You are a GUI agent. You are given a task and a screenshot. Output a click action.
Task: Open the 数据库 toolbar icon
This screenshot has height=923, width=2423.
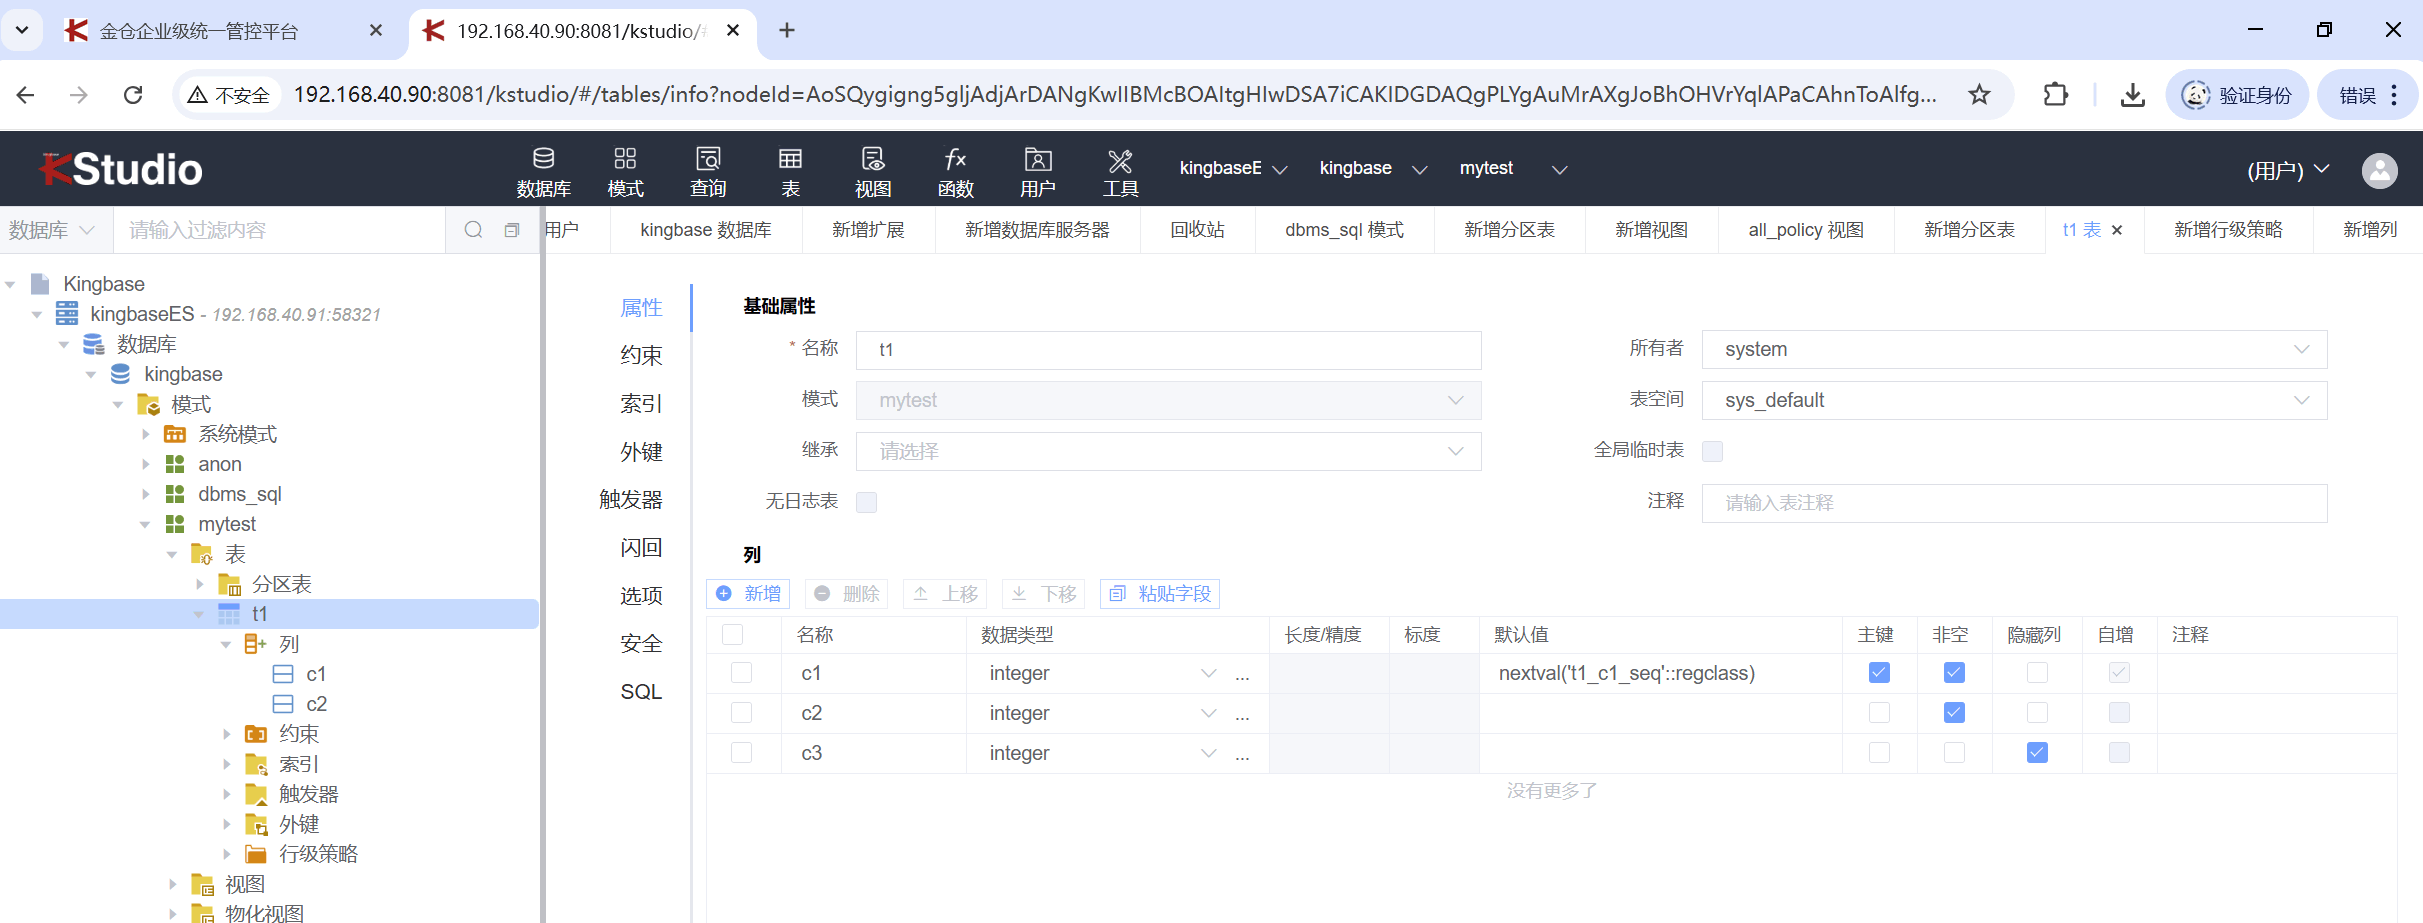tap(543, 171)
